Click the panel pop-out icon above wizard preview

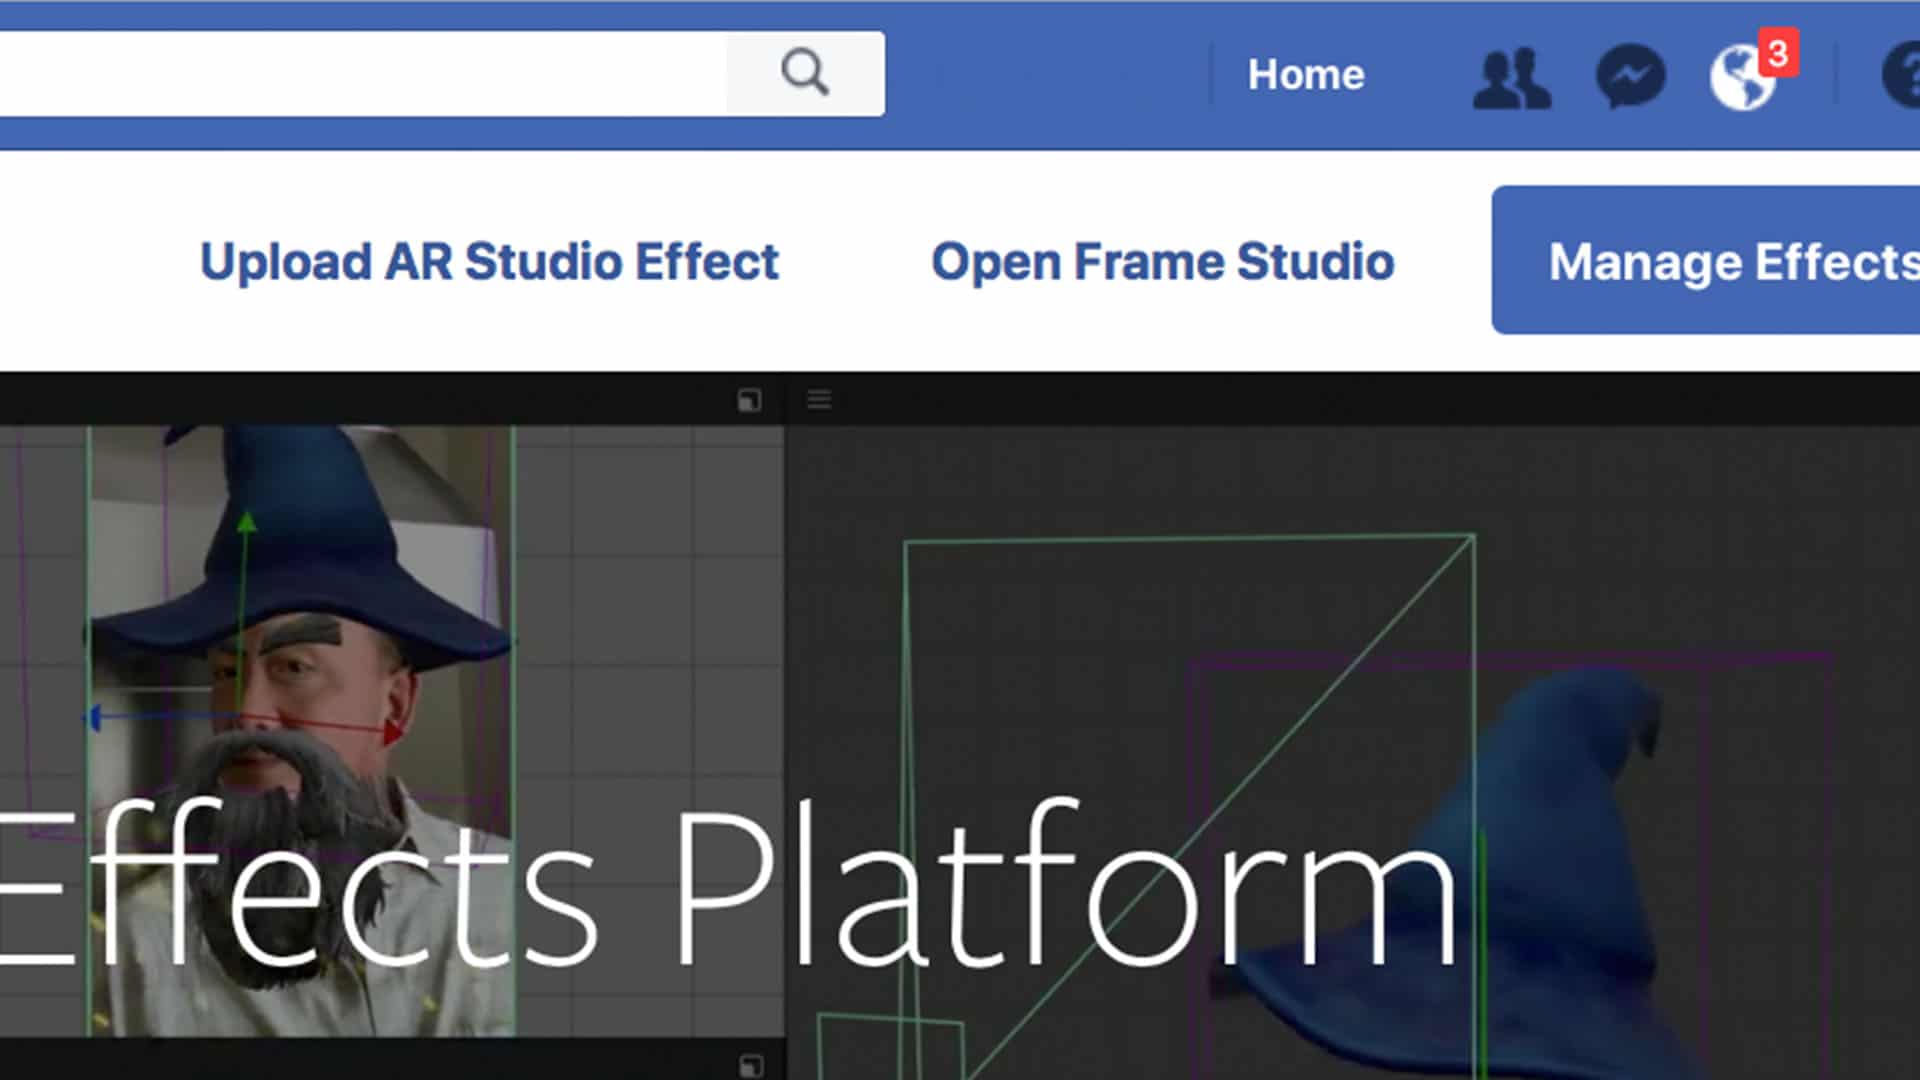pos(749,400)
